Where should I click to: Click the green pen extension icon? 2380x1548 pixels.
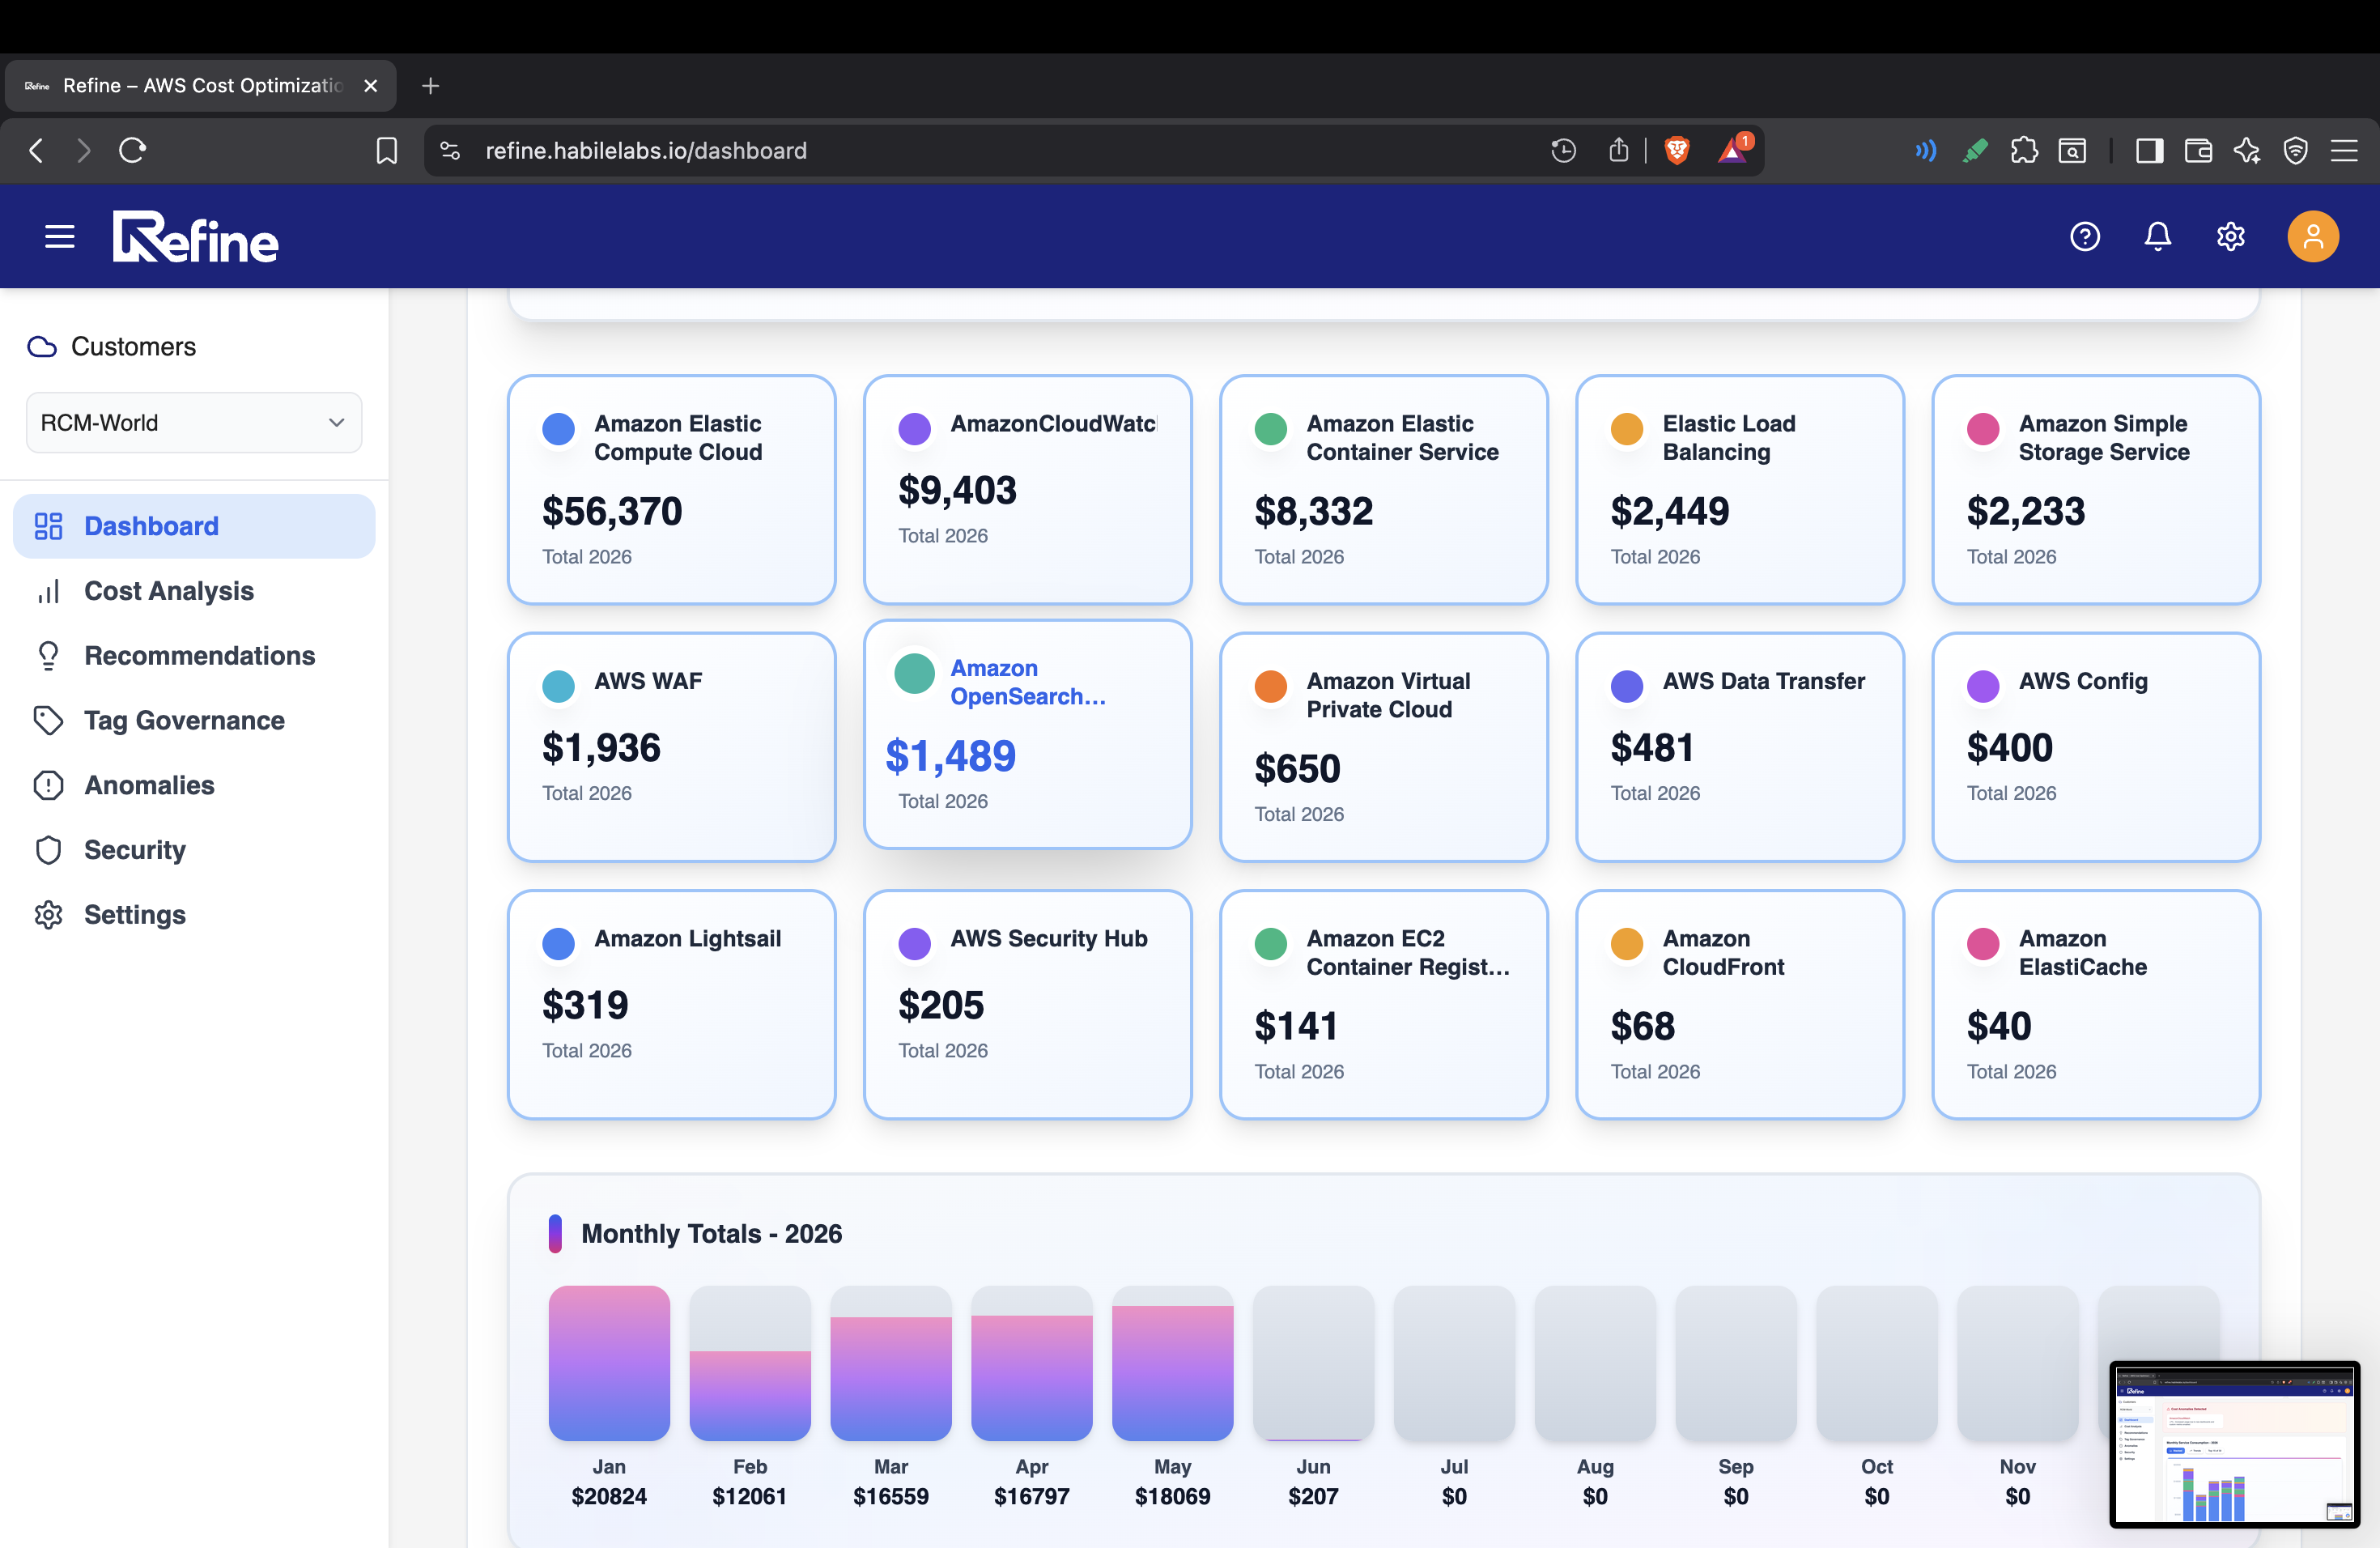1975,151
